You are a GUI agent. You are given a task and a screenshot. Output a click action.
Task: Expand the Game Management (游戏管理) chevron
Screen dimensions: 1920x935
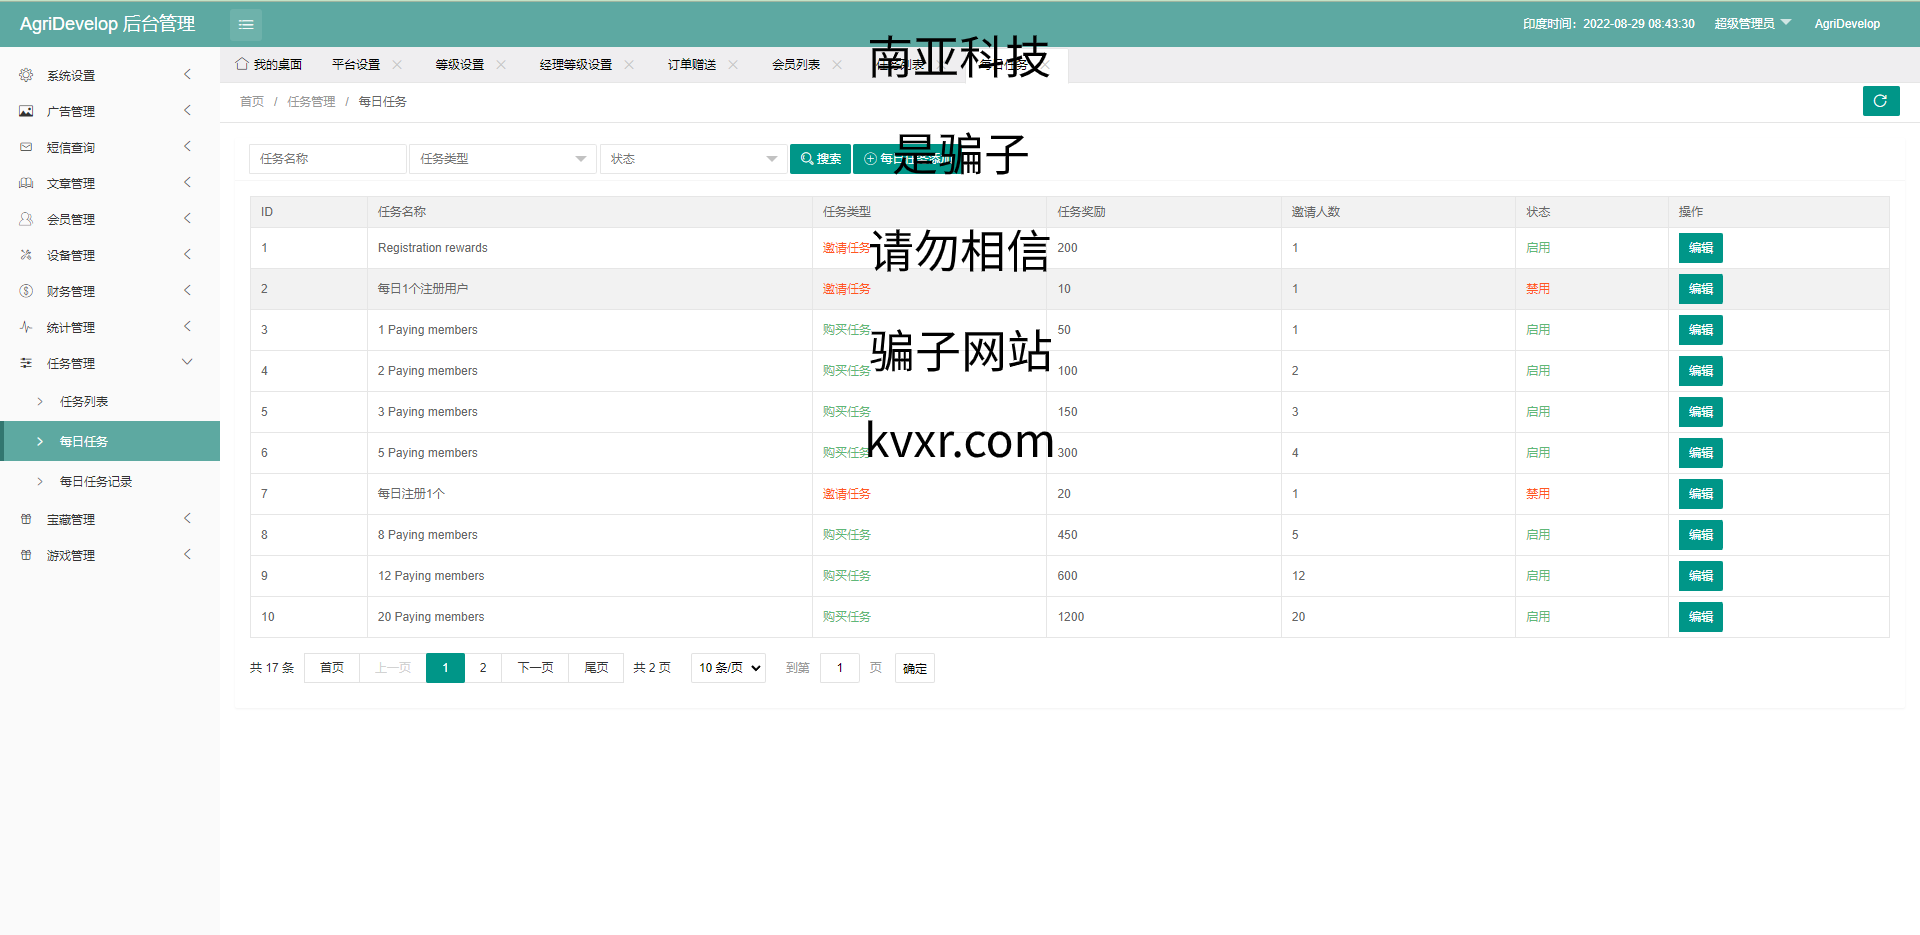[x=187, y=555]
